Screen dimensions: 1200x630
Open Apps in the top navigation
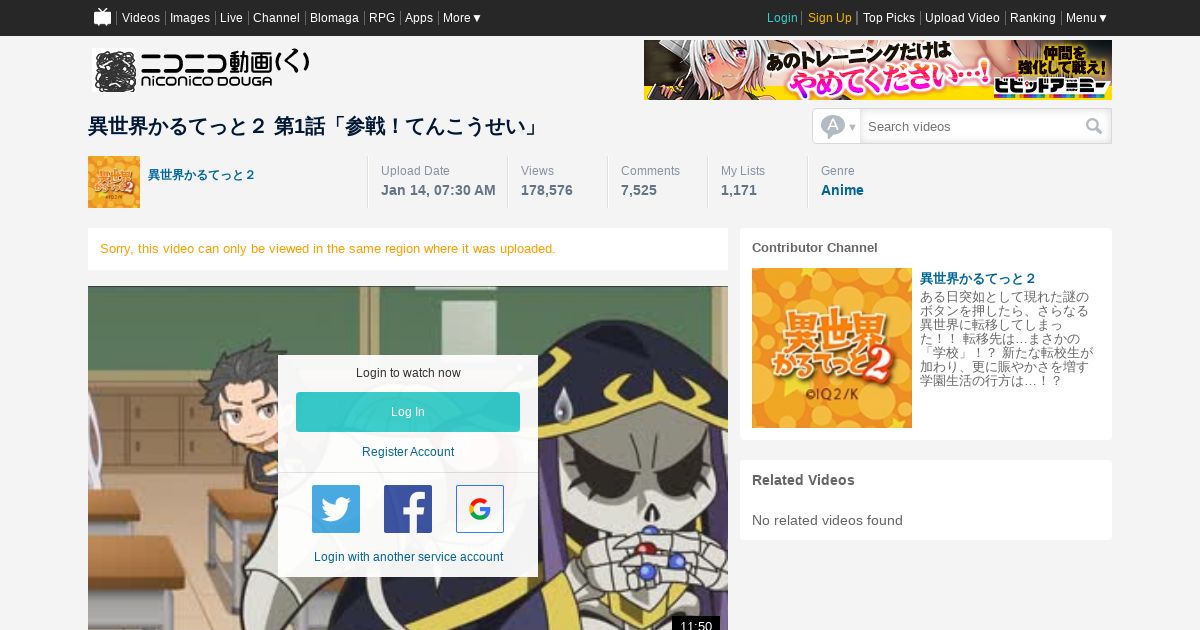coord(419,18)
